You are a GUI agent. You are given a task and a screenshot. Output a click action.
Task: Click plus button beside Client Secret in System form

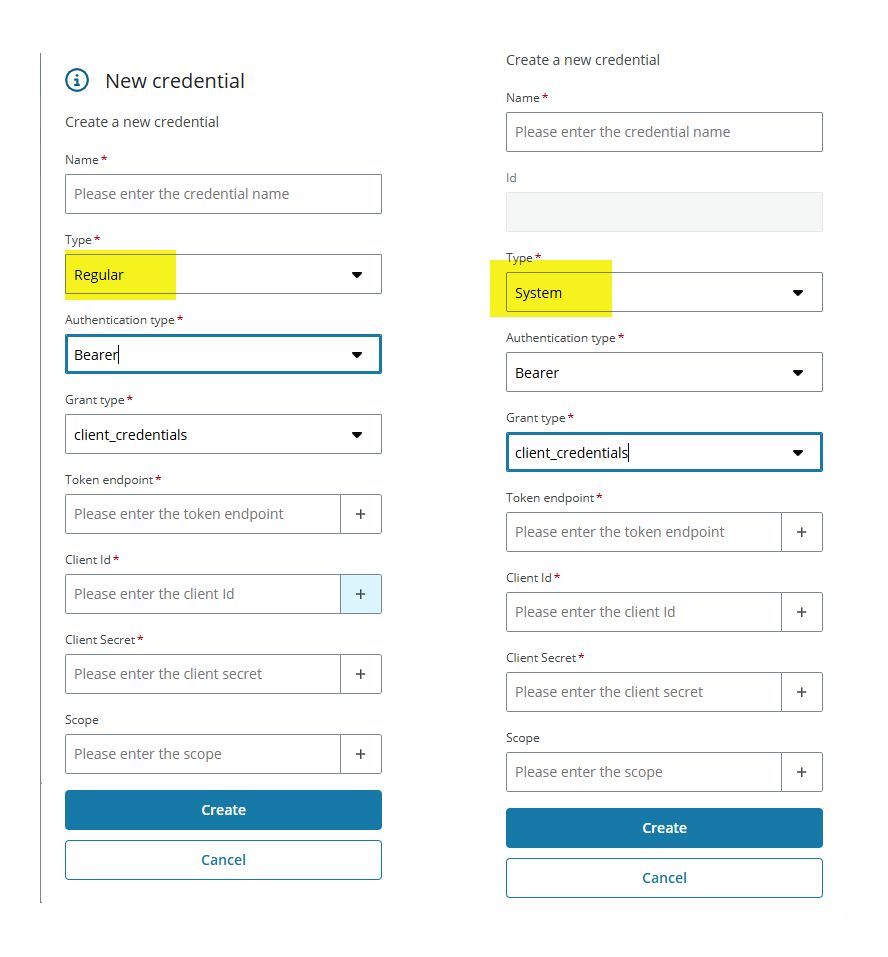(x=802, y=692)
